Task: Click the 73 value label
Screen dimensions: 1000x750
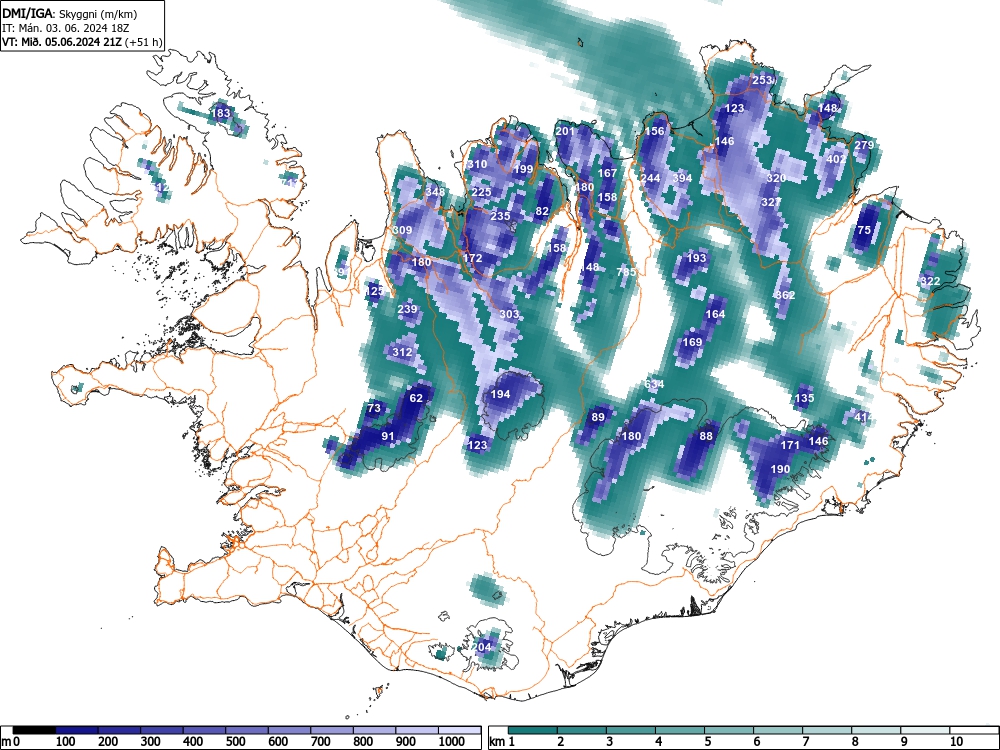Action: 374,408
